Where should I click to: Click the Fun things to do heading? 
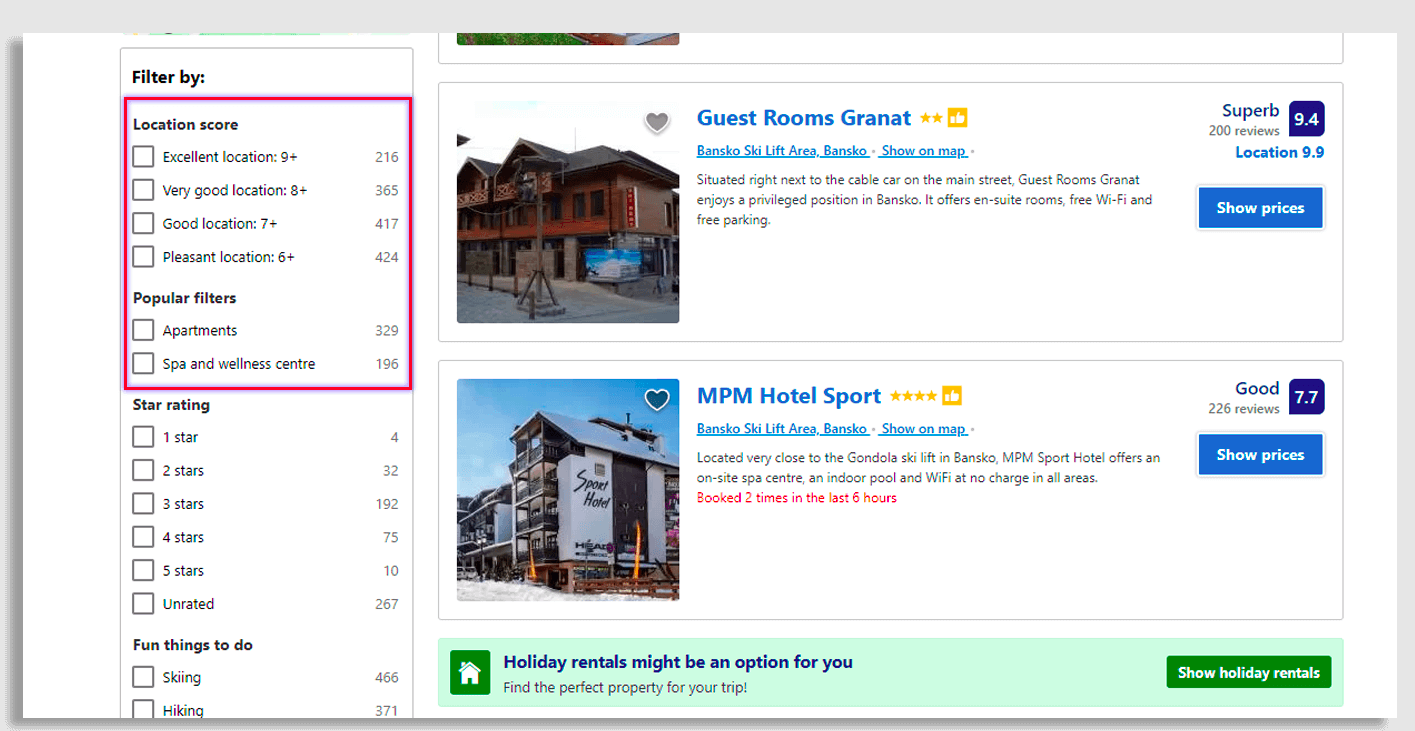[193, 645]
